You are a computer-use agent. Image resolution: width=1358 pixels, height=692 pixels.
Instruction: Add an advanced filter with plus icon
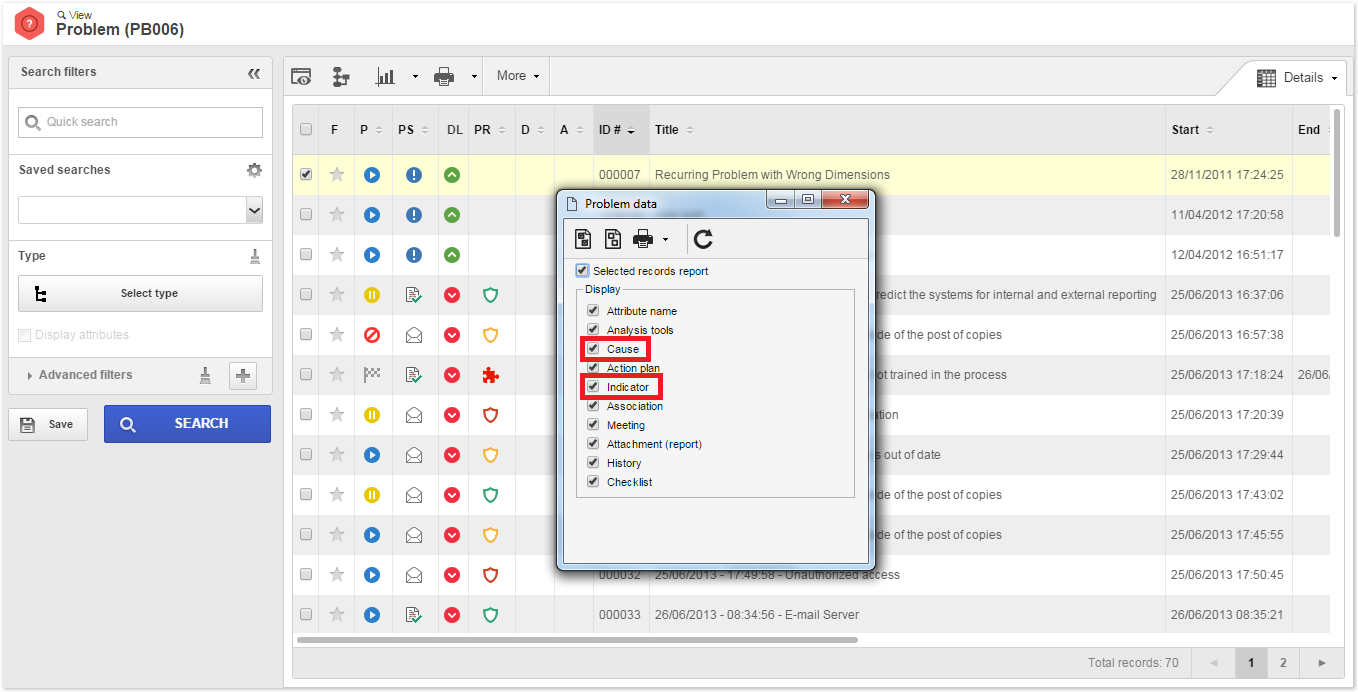click(243, 376)
